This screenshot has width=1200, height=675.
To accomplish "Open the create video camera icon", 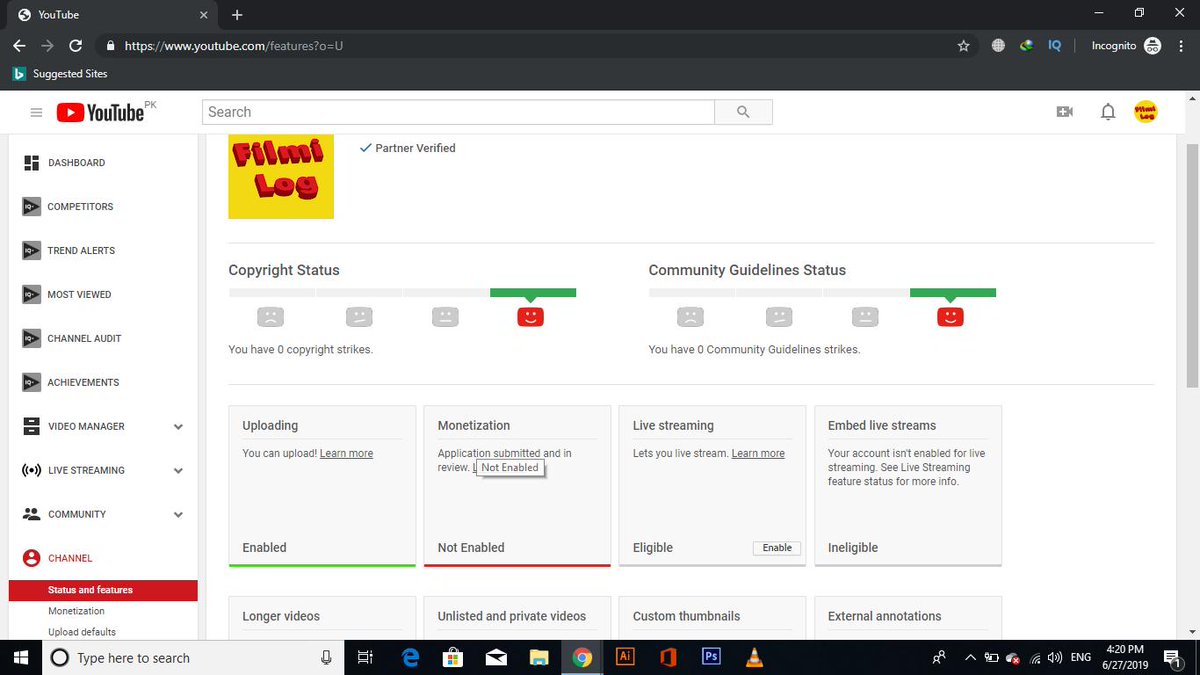I will tap(1064, 112).
